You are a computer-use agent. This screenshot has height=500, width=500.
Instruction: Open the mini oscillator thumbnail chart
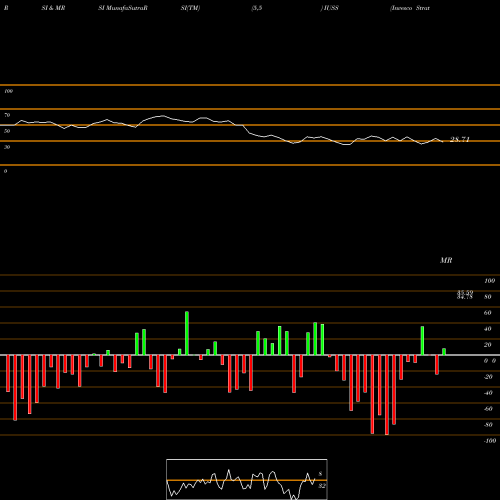click(x=247, y=479)
